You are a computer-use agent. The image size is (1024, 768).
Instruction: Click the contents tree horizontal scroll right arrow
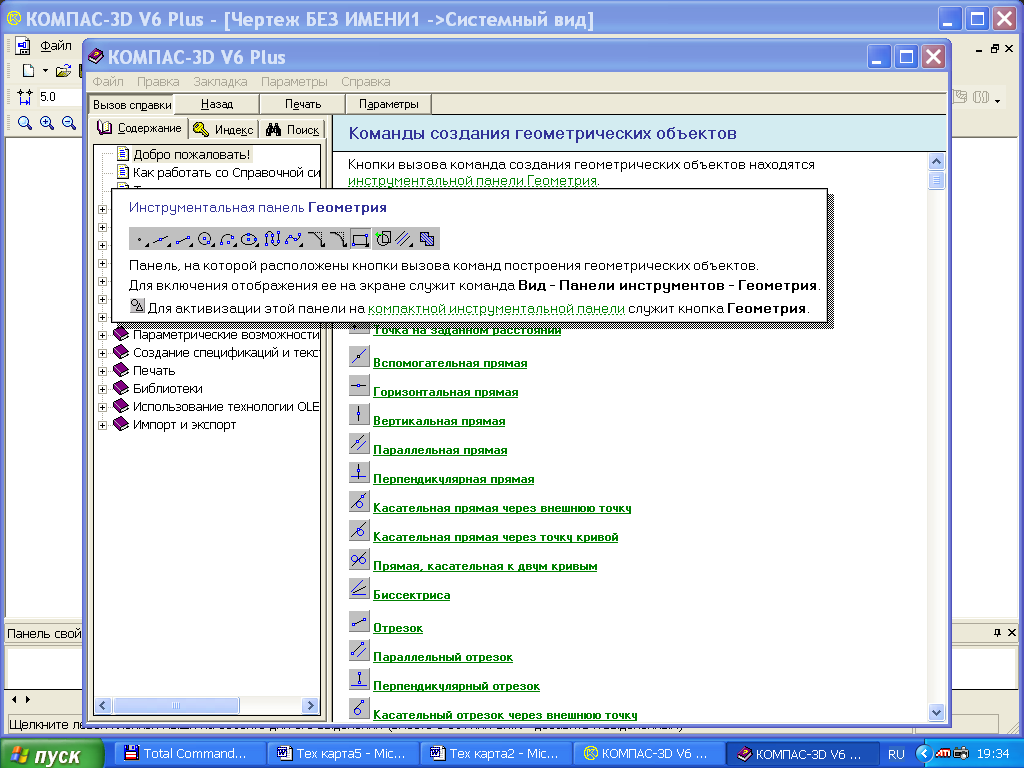[x=311, y=705]
